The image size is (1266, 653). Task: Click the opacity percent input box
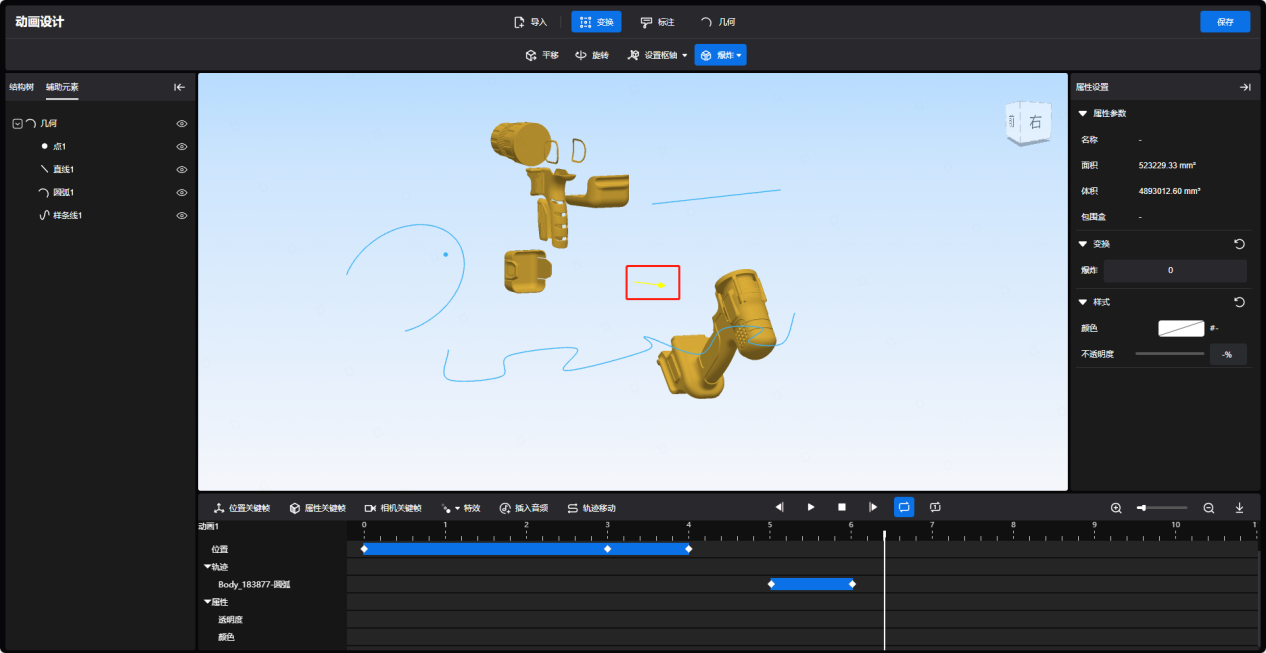(1228, 354)
